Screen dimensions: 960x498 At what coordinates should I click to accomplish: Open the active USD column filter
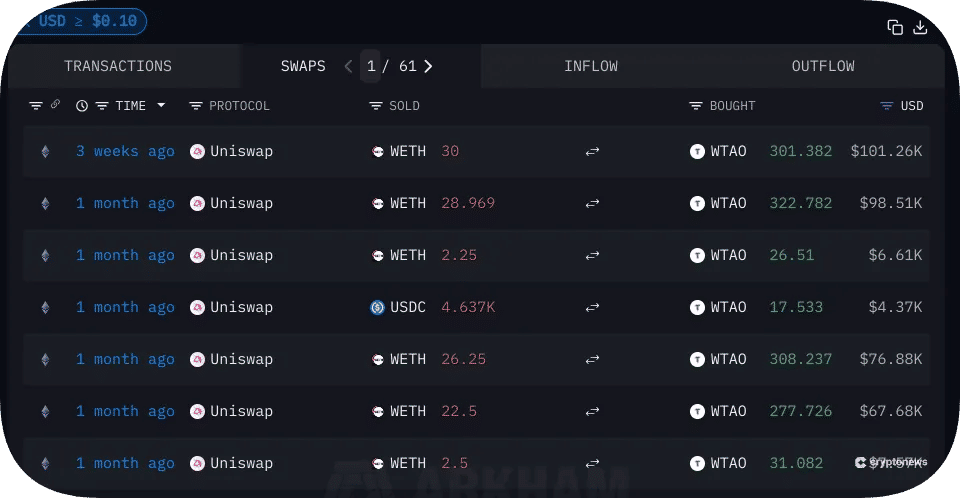pyautogui.click(x=887, y=106)
